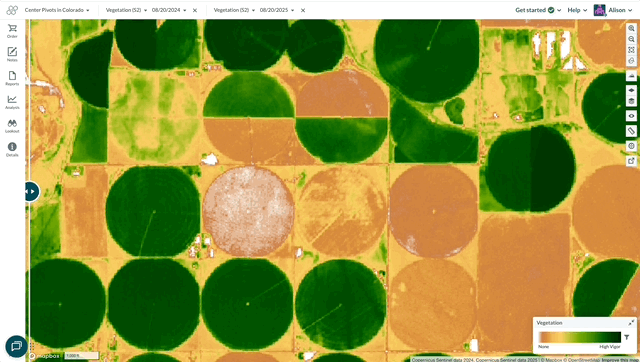Toggle layer visibility eye icon
The height and width of the screenshot is (362, 640).
point(631,116)
